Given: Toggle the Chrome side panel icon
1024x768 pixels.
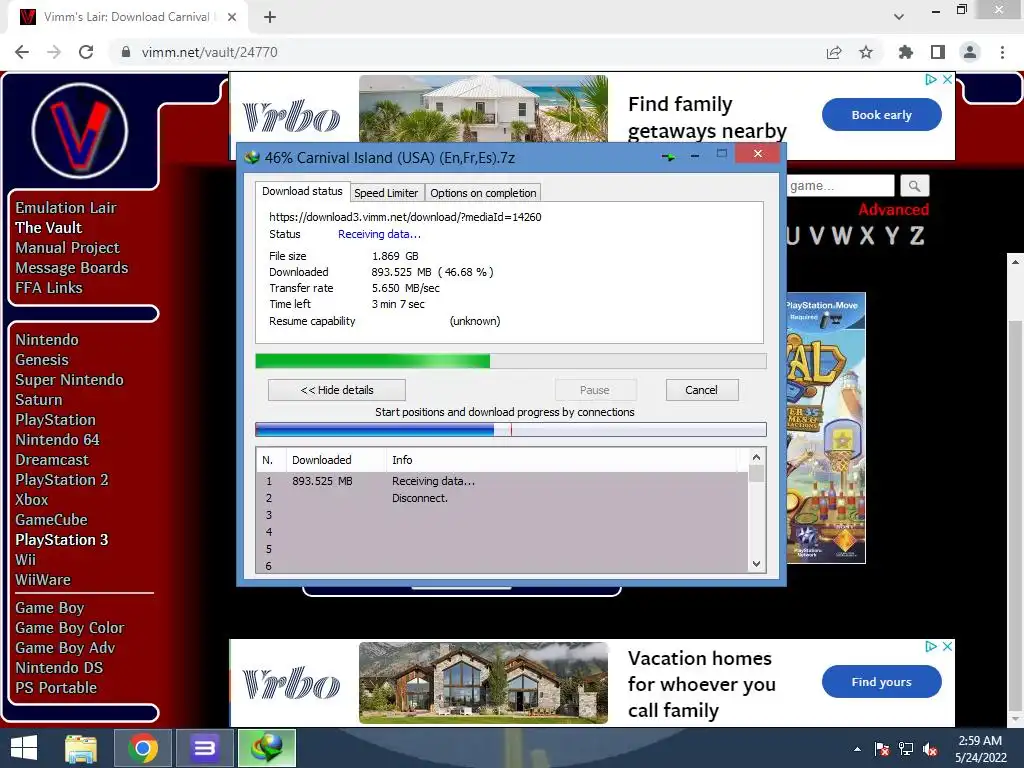Looking at the screenshot, I should click(938, 52).
